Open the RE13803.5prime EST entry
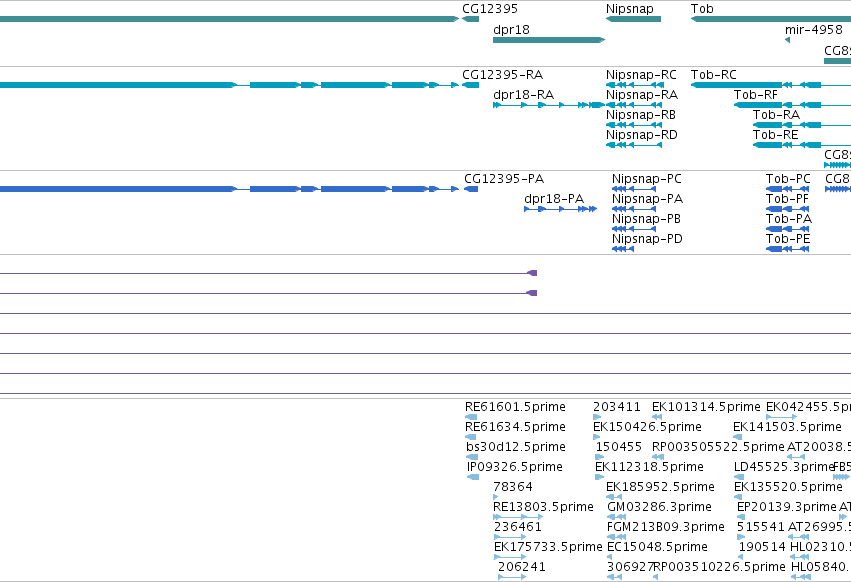Viewport: 851px width, 582px height. [x=543, y=507]
